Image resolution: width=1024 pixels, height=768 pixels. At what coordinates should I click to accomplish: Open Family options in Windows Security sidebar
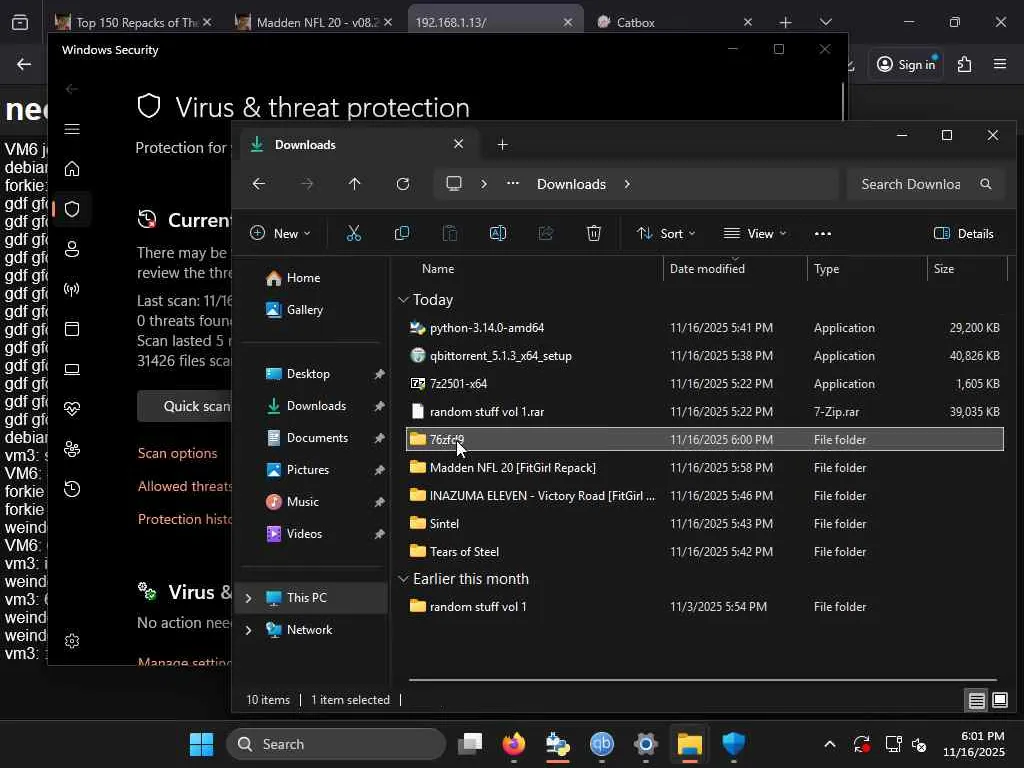[72, 449]
